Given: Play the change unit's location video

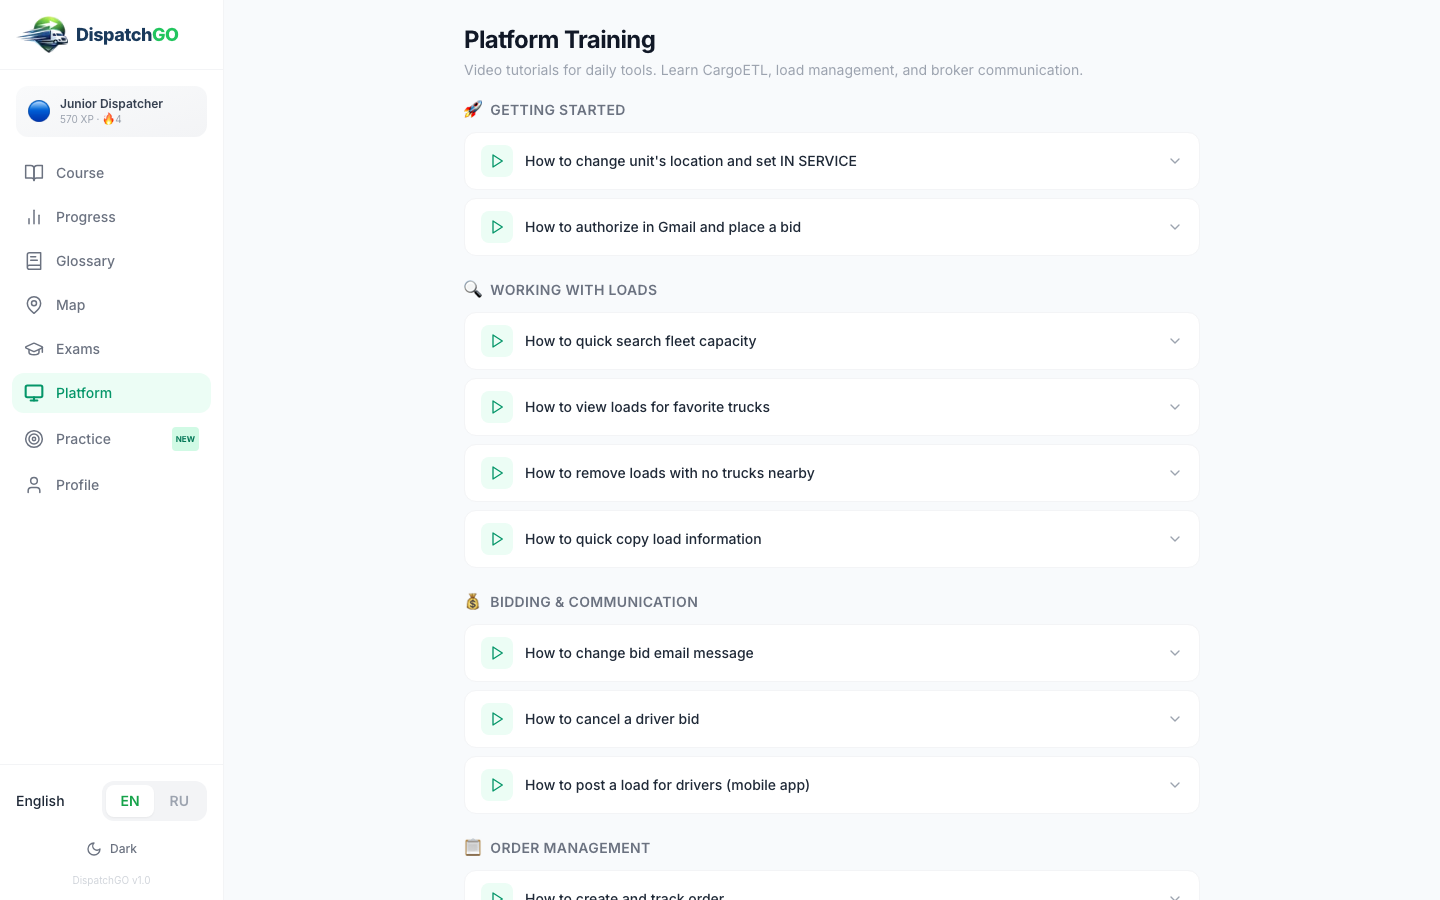Looking at the screenshot, I should [497, 161].
